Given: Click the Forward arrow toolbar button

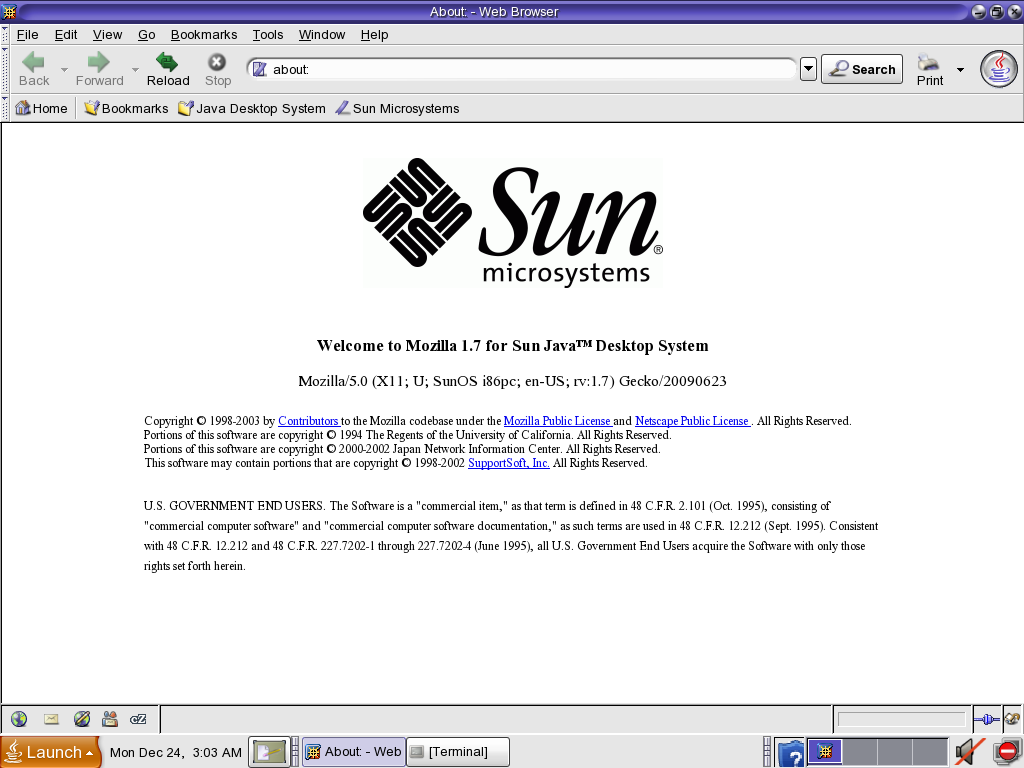Looking at the screenshot, I should coord(99,69).
